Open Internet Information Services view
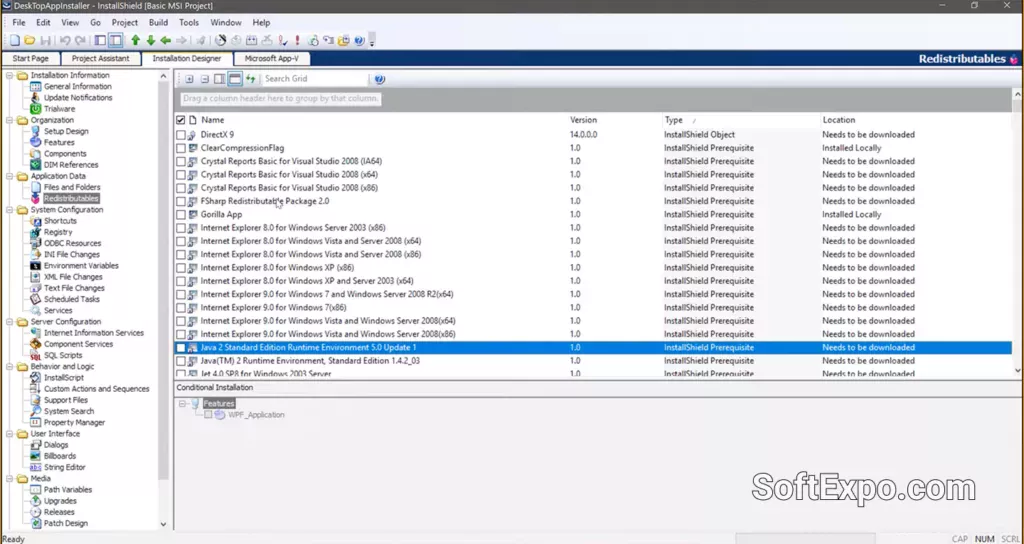The image size is (1024, 544). pyautogui.click(x=93, y=333)
